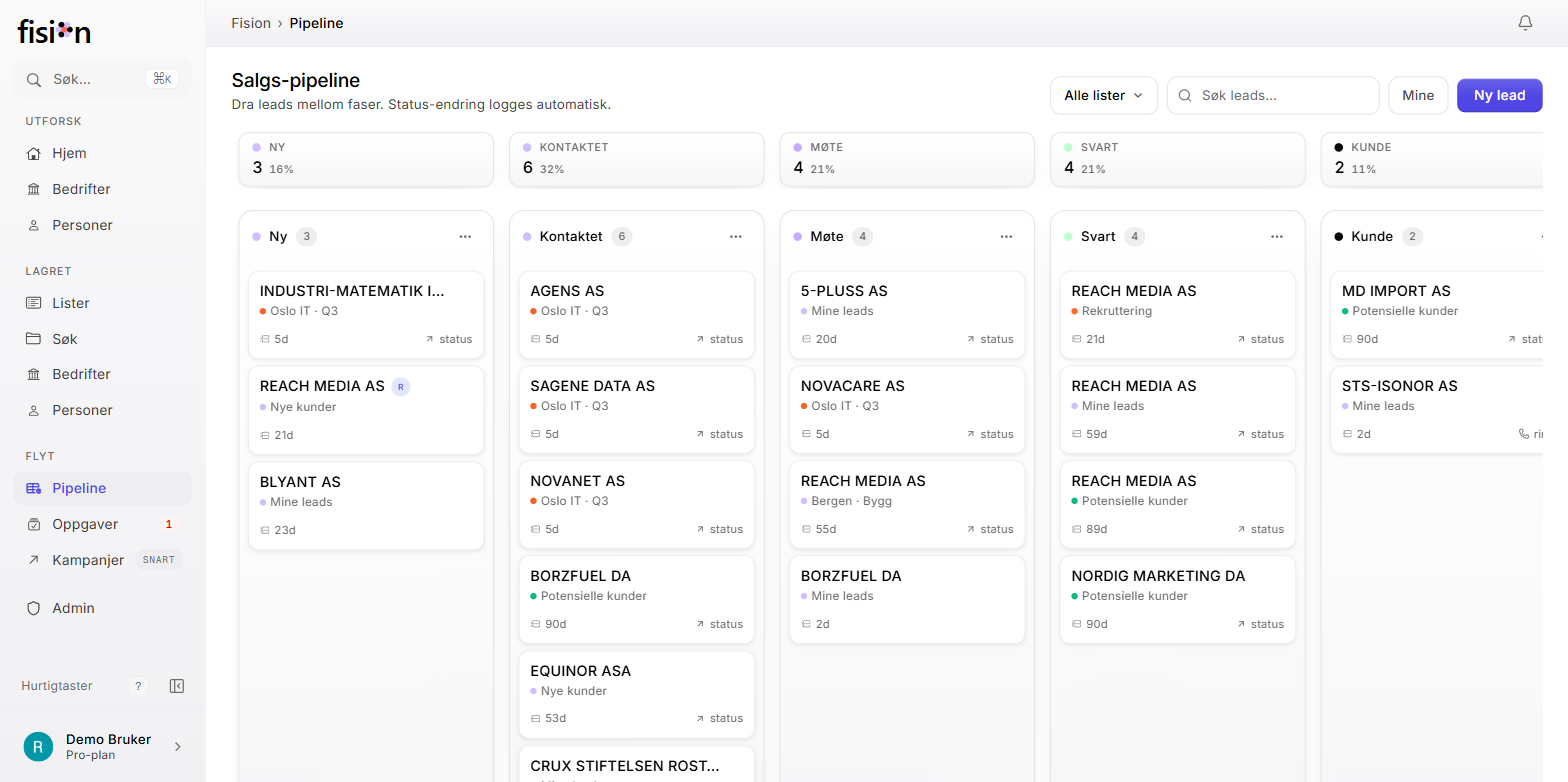Click the Kampanjer arrow icon
The height and width of the screenshot is (782, 1568).
tap(34, 560)
